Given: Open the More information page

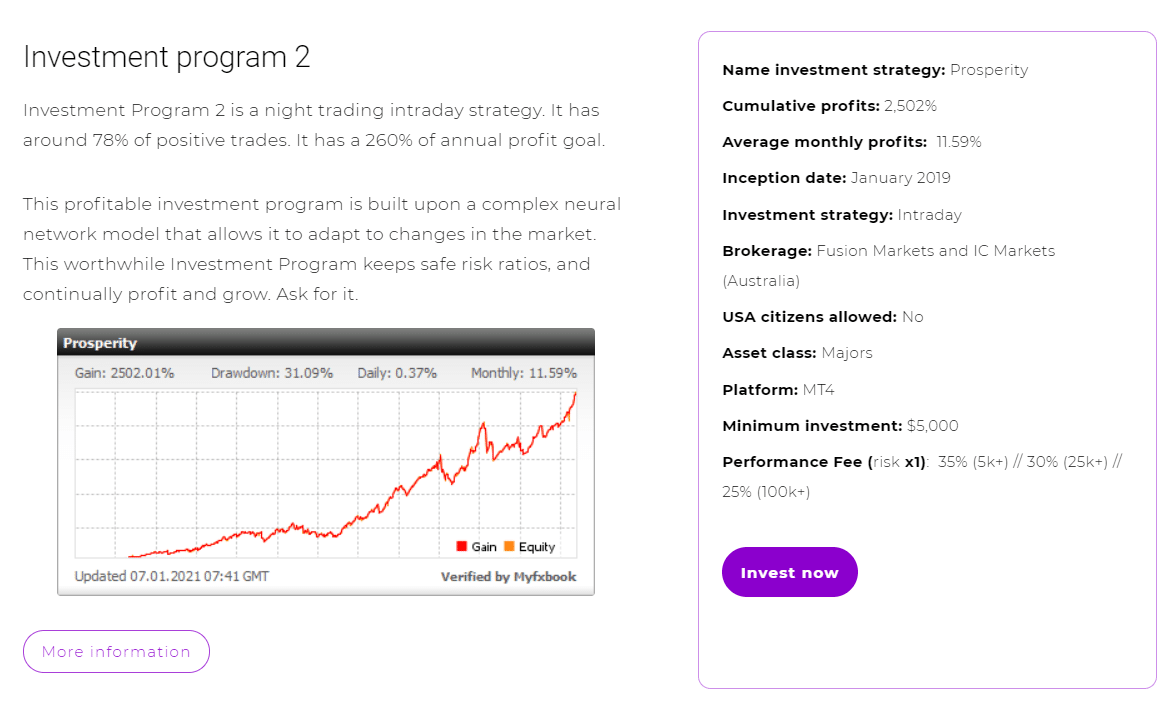Looking at the screenshot, I should pyautogui.click(x=116, y=651).
